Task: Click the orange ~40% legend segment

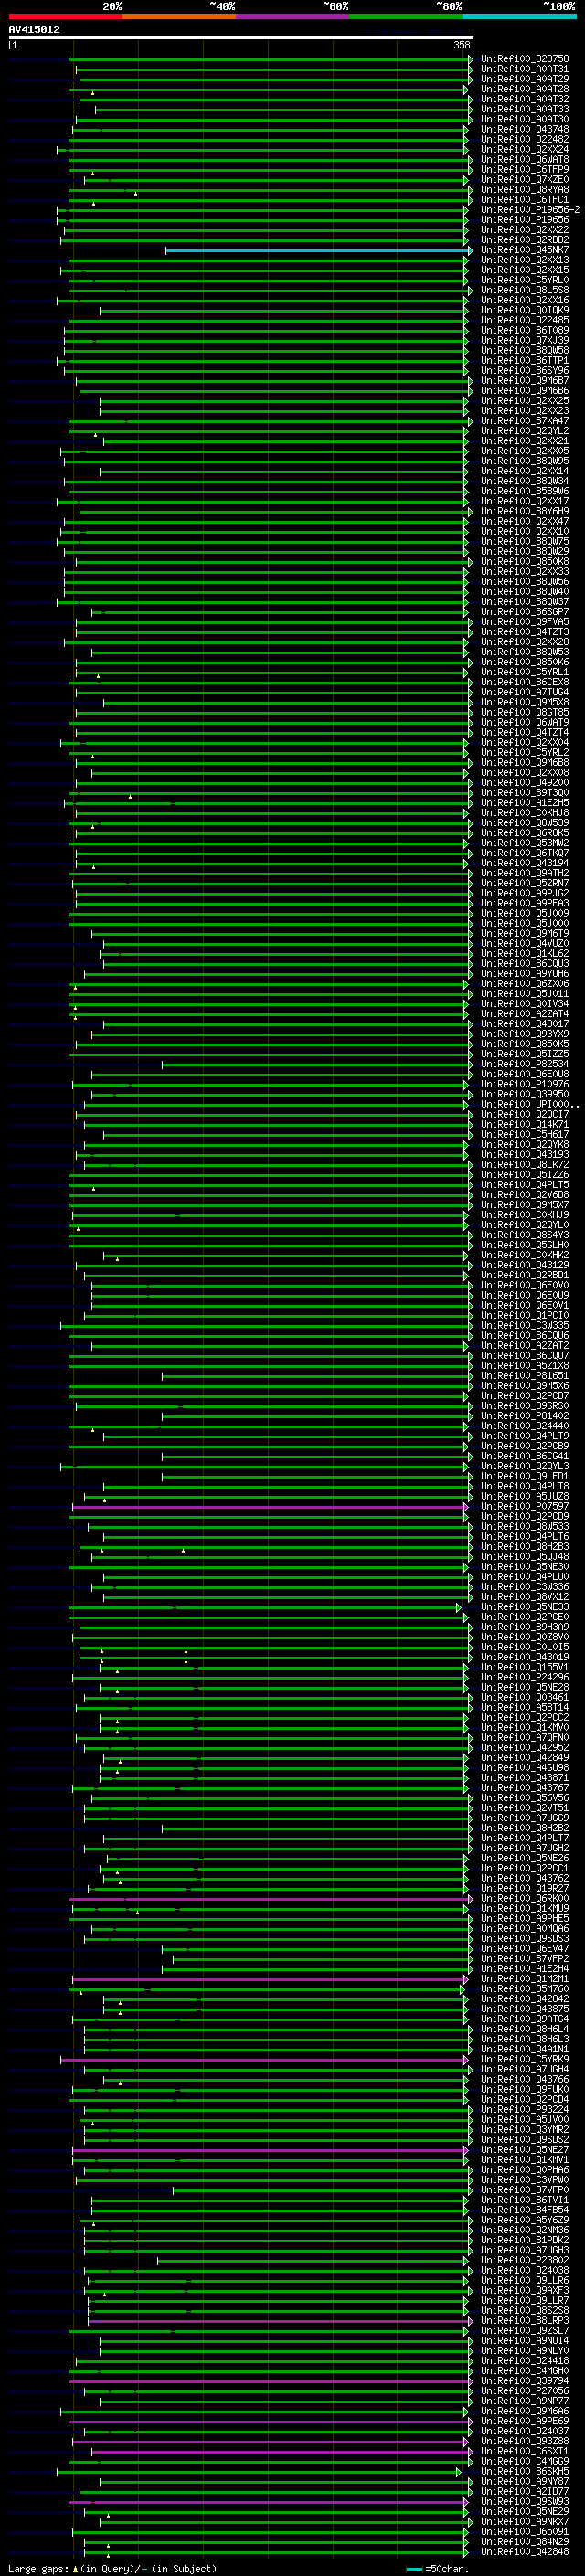Action: click(x=179, y=16)
